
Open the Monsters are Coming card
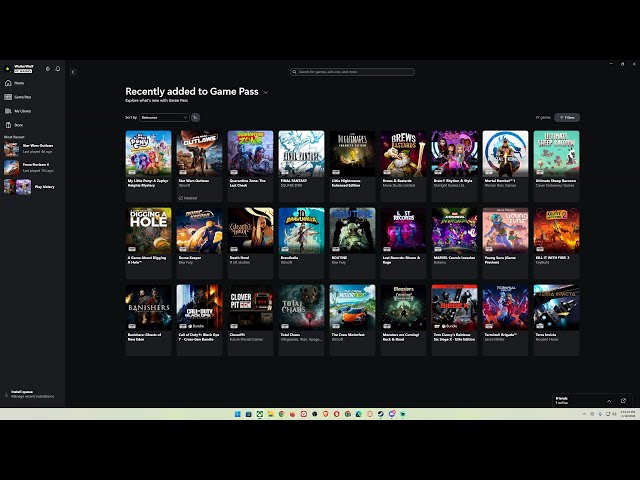tap(404, 320)
